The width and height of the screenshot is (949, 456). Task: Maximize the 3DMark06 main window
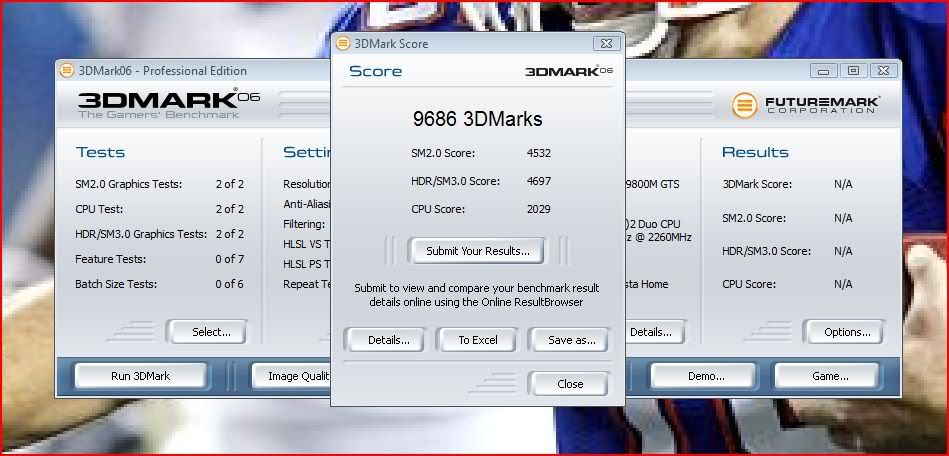[x=853, y=70]
